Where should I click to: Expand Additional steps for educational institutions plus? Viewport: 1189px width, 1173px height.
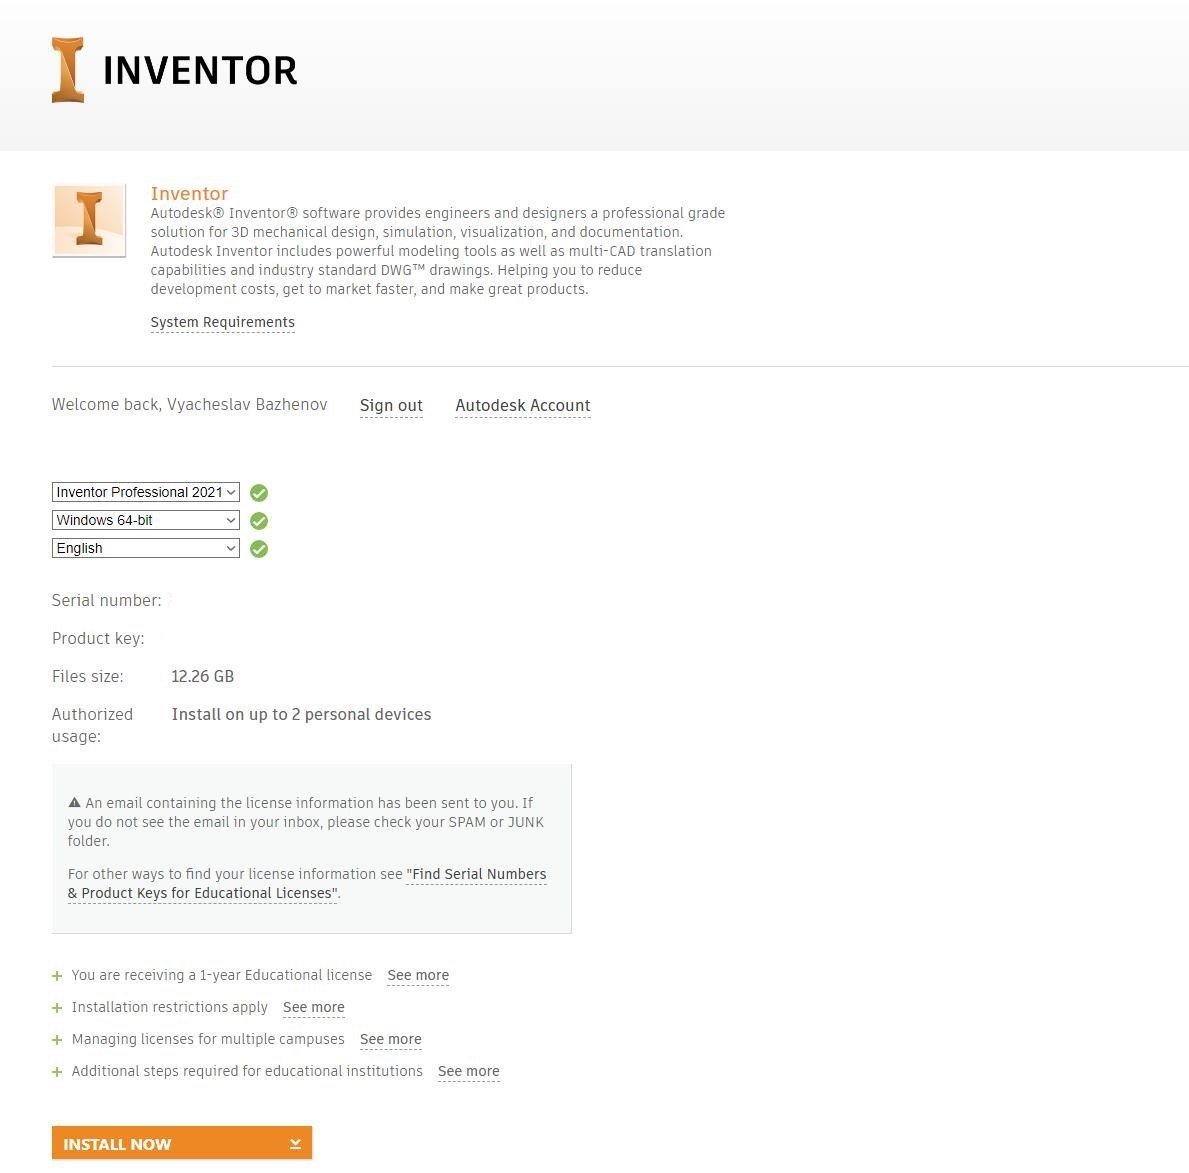pos(57,1071)
